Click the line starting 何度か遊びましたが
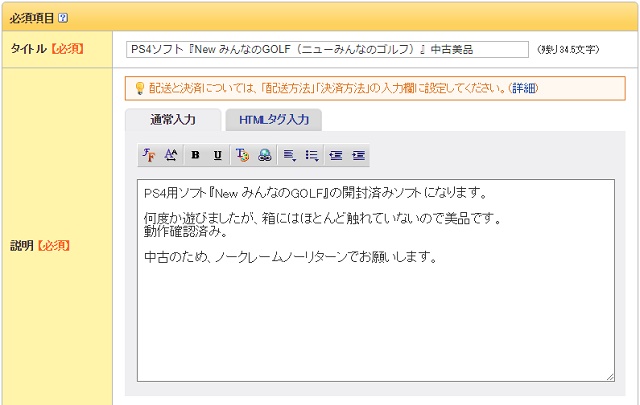Viewport: 640px width, 405px height. click(322, 218)
